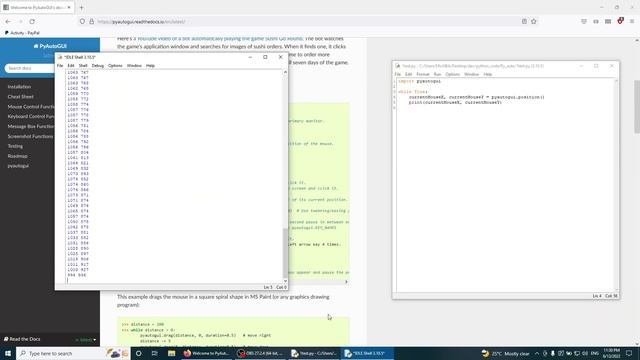Open Shell menu in IDLE Shell window
640x360 pixels.
83,65
